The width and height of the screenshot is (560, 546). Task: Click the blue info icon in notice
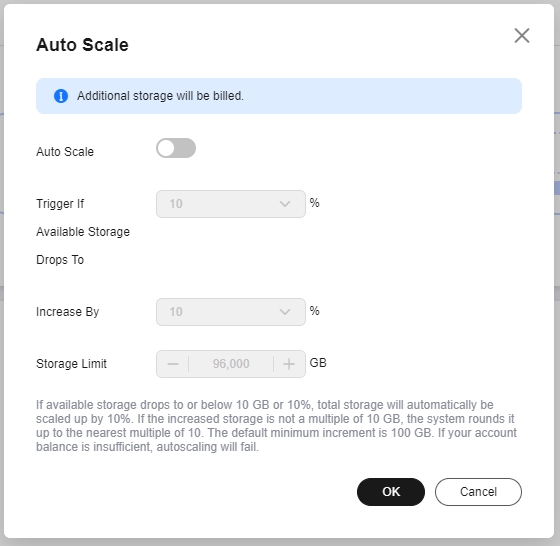coord(61,96)
